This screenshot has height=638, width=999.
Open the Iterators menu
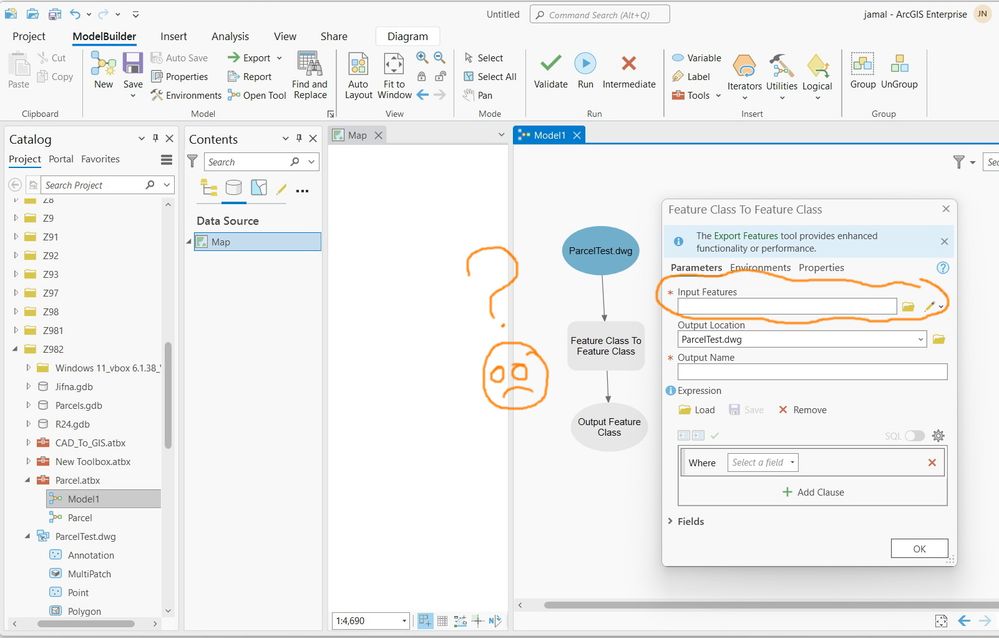tap(744, 76)
